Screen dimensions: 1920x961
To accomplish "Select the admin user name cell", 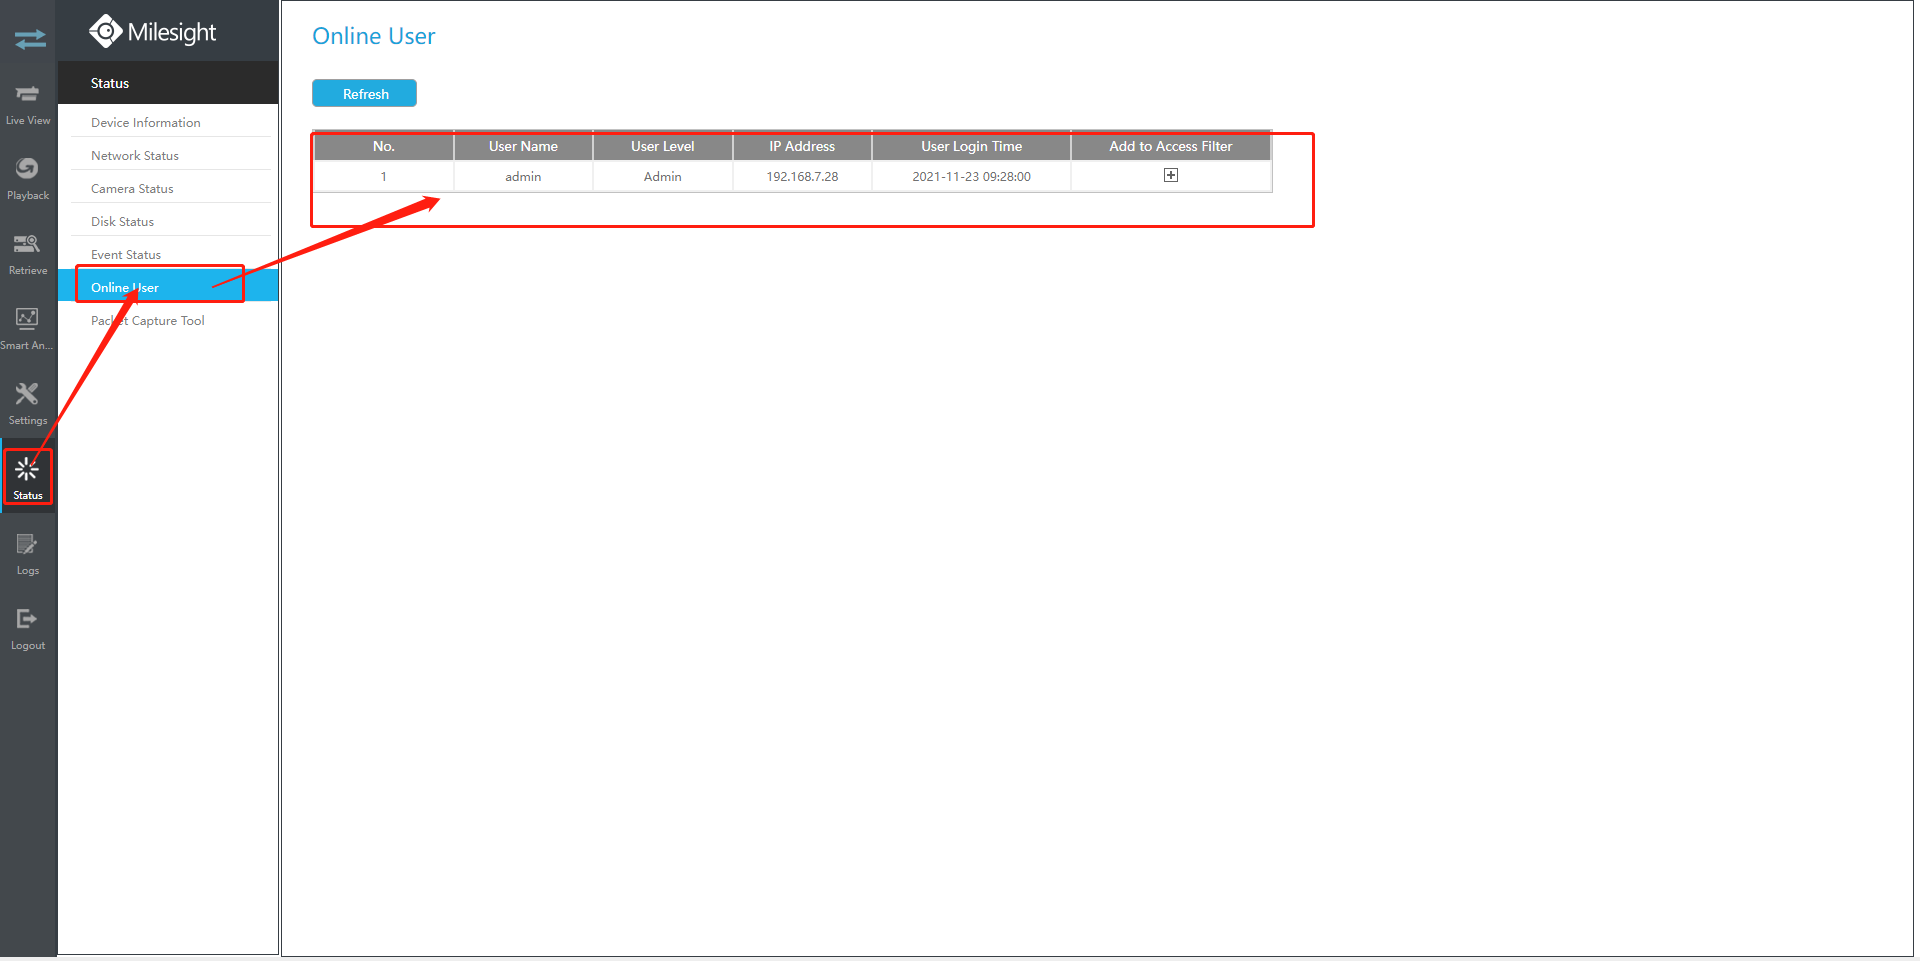I will 523,176.
